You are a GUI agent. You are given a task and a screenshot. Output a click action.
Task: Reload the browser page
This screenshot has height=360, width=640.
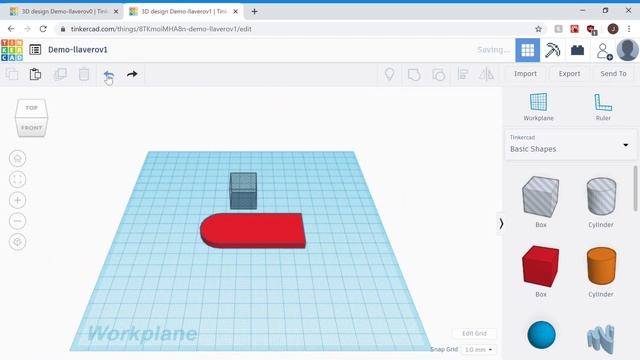[43, 29]
